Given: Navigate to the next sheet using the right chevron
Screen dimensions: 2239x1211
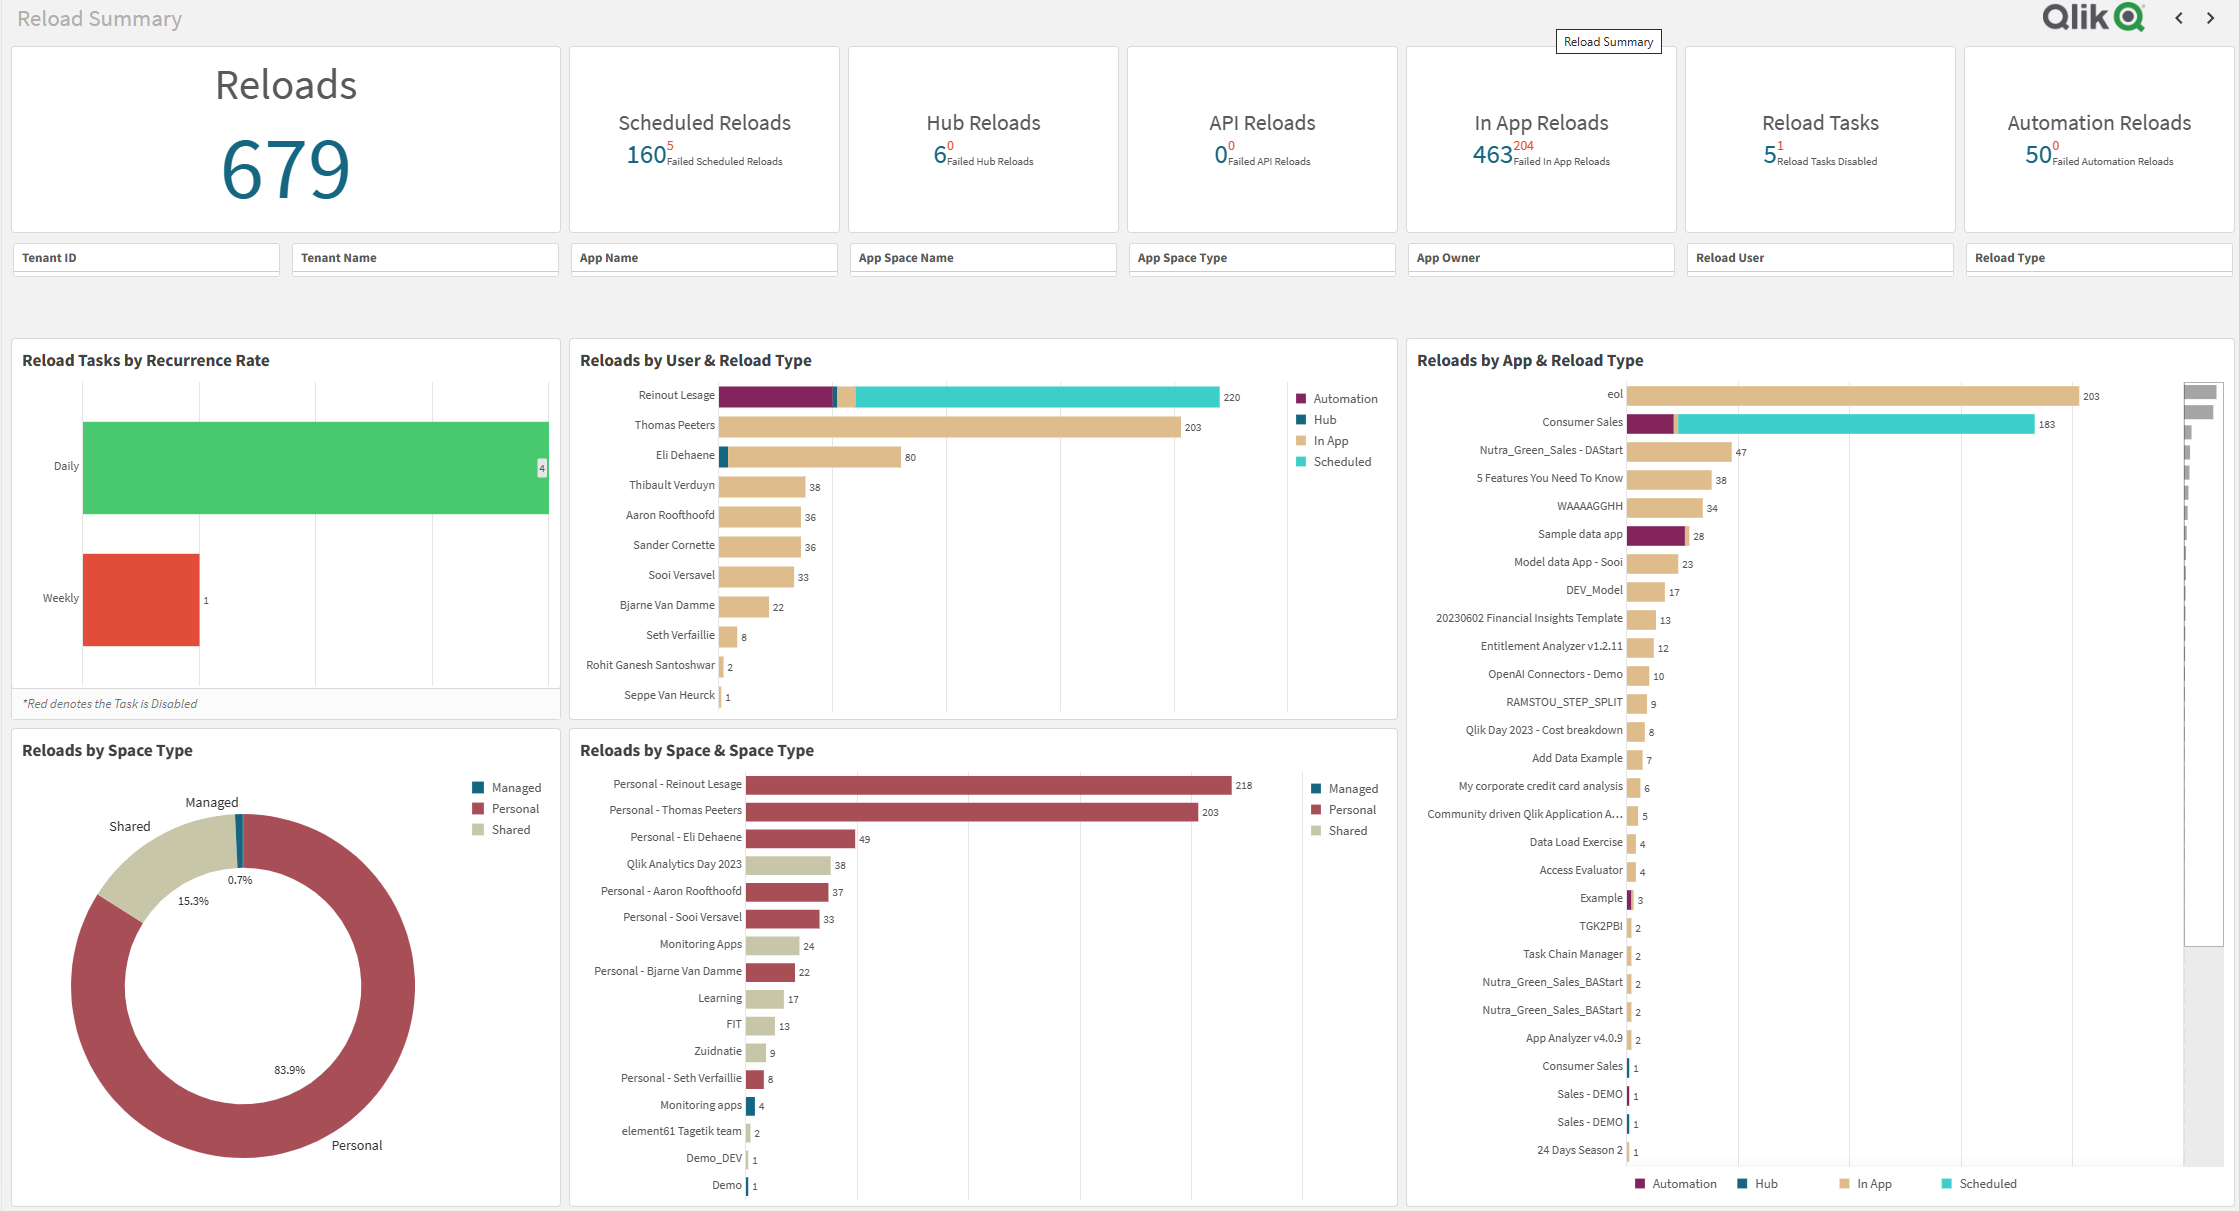Looking at the screenshot, I should click(2211, 18).
